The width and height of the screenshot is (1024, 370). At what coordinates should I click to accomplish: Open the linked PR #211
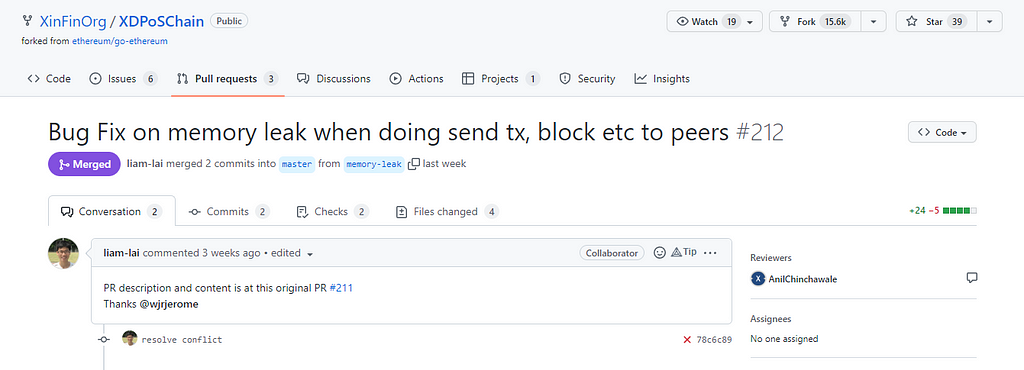click(342, 288)
